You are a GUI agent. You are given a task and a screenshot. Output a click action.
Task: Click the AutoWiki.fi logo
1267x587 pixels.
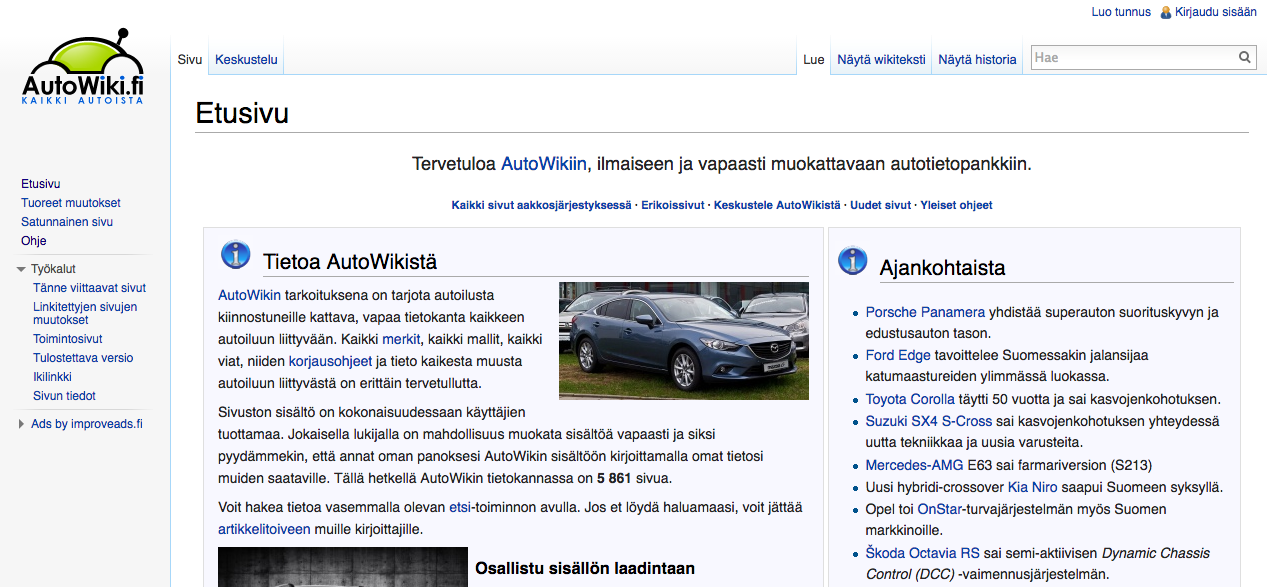pyautogui.click(x=84, y=69)
